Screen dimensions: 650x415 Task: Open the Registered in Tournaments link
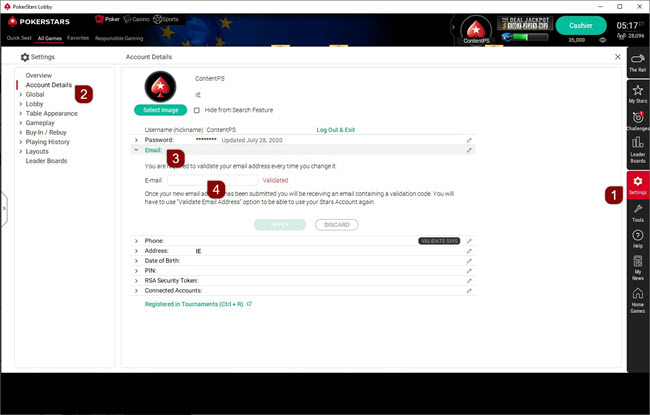(194, 304)
